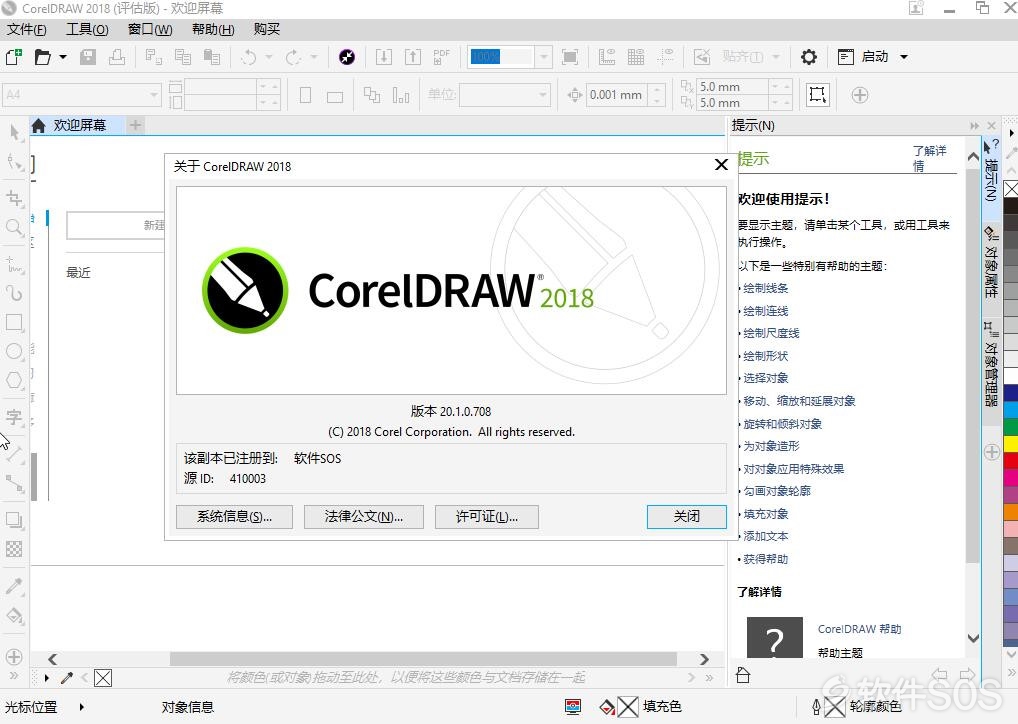Click the Publish to PDF icon
The height and width of the screenshot is (724, 1018).
(x=441, y=57)
